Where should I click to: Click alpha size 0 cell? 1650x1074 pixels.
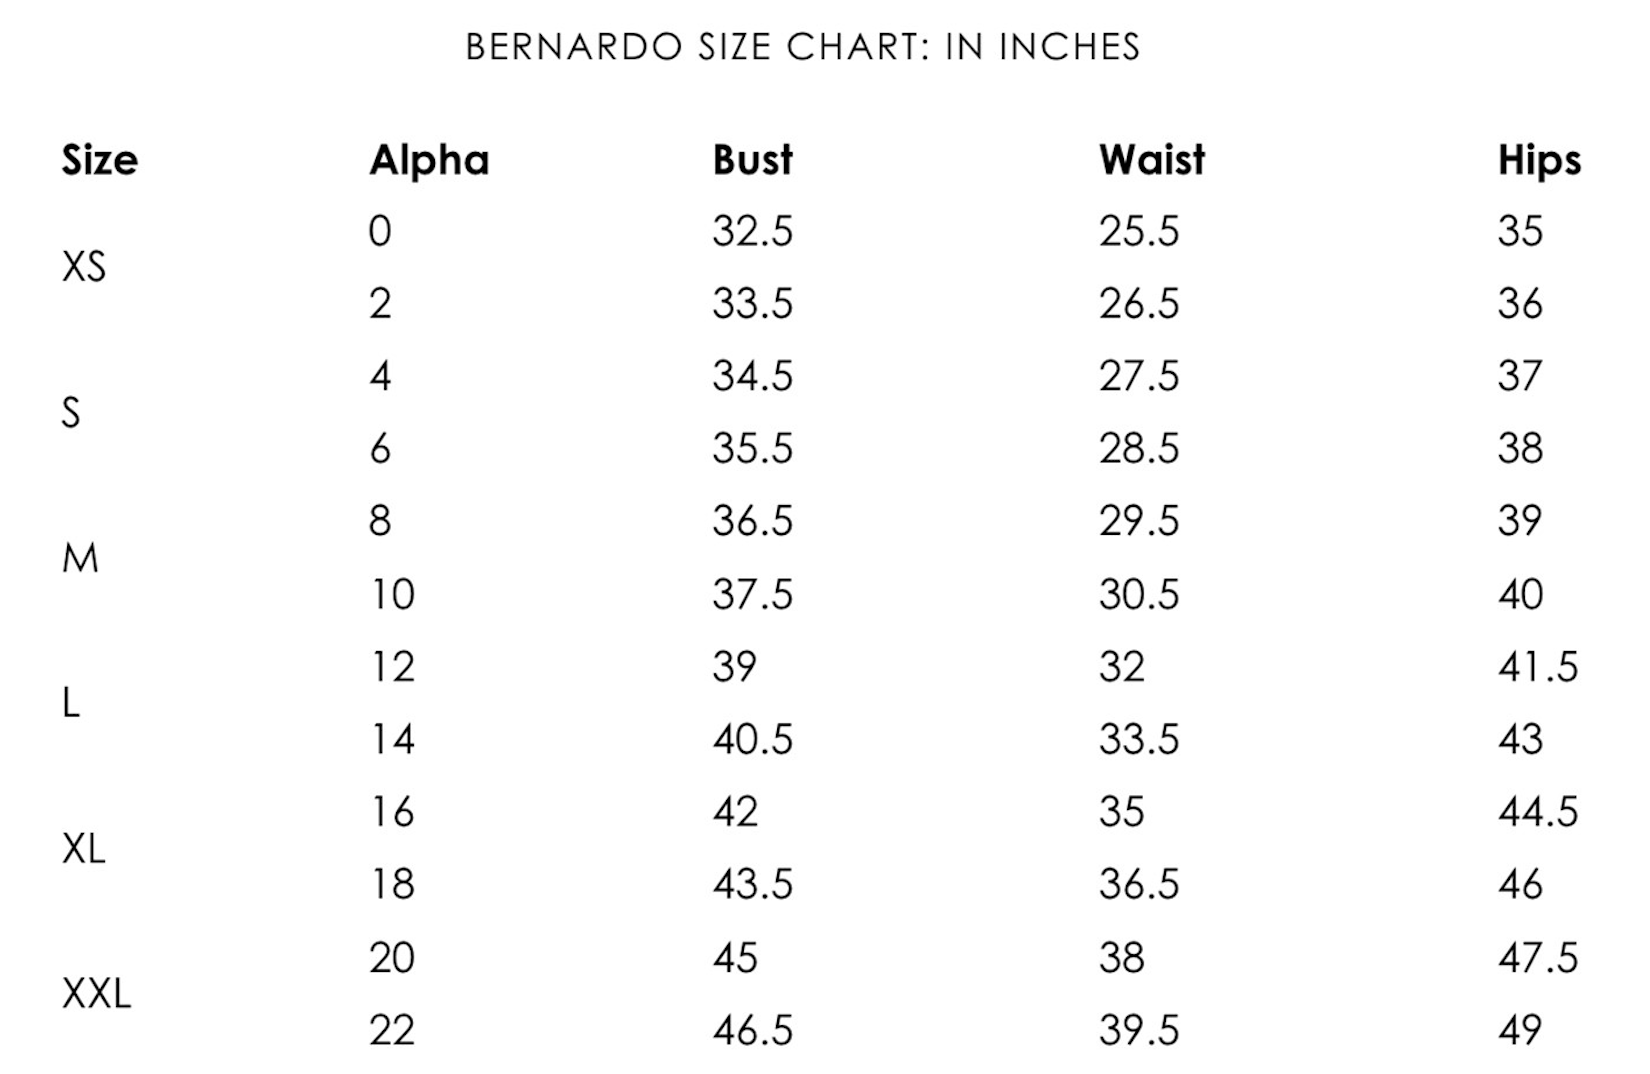pos(380,231)
